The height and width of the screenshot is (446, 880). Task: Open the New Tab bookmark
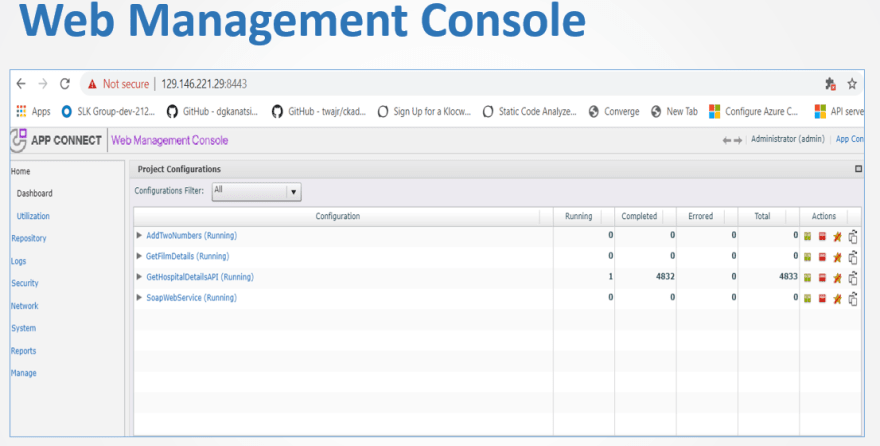click(674, 111)
